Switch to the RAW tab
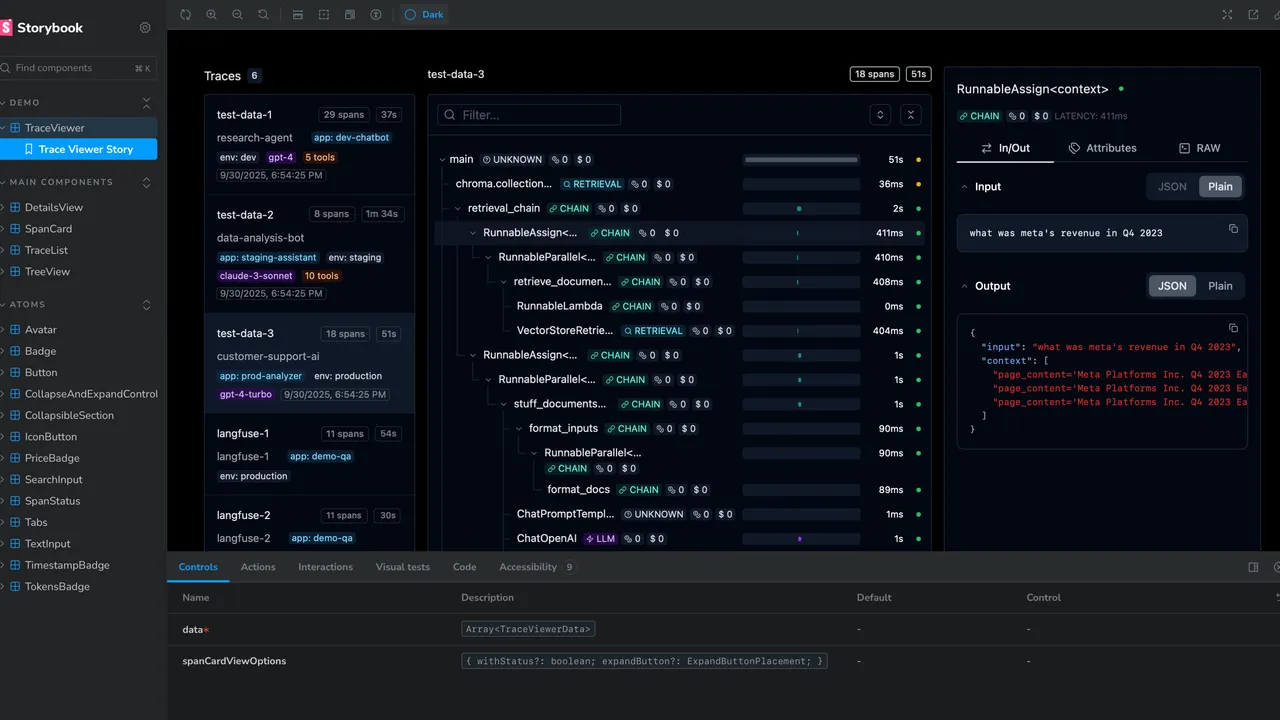The height and width of the screenshot is (720, 1280). click(x=1199, y=148)
